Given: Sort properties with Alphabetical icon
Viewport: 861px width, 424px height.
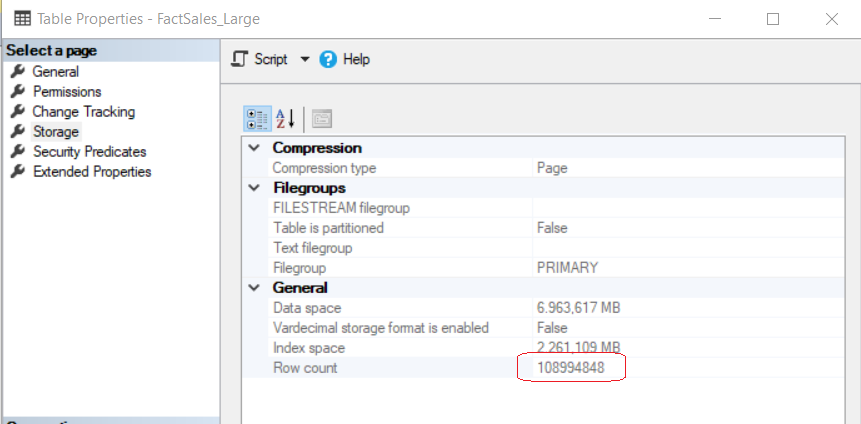Looking at the screenshot, I should 285,119.
